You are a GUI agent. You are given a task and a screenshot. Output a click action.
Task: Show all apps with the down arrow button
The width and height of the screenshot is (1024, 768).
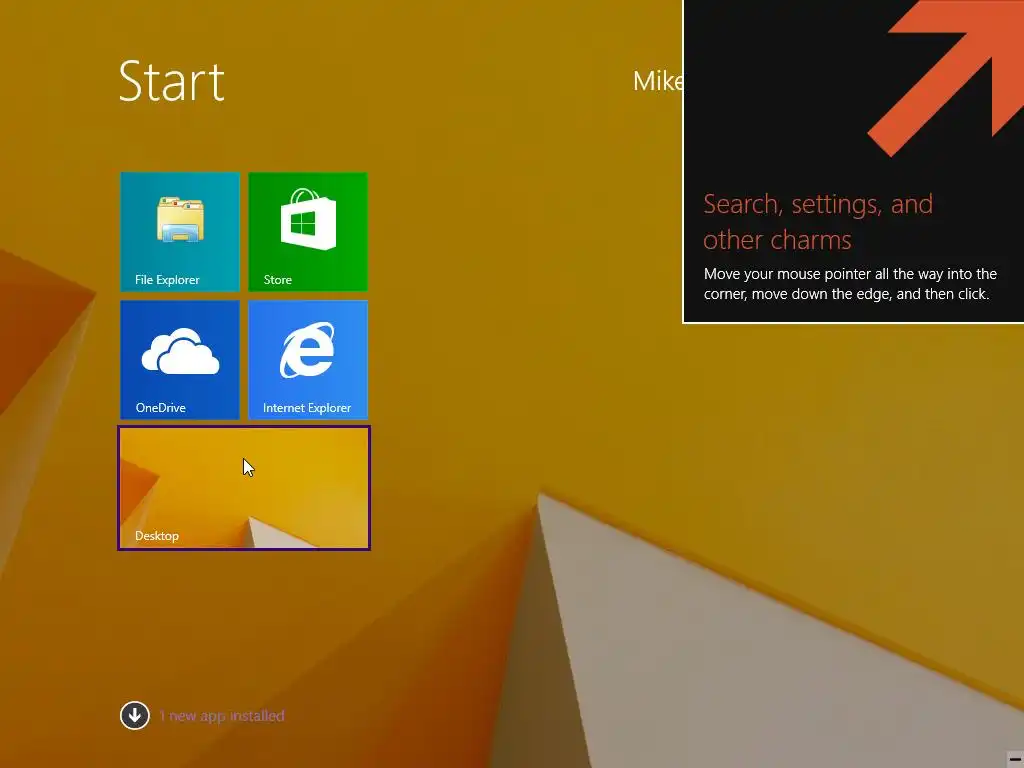click(135, 715)
